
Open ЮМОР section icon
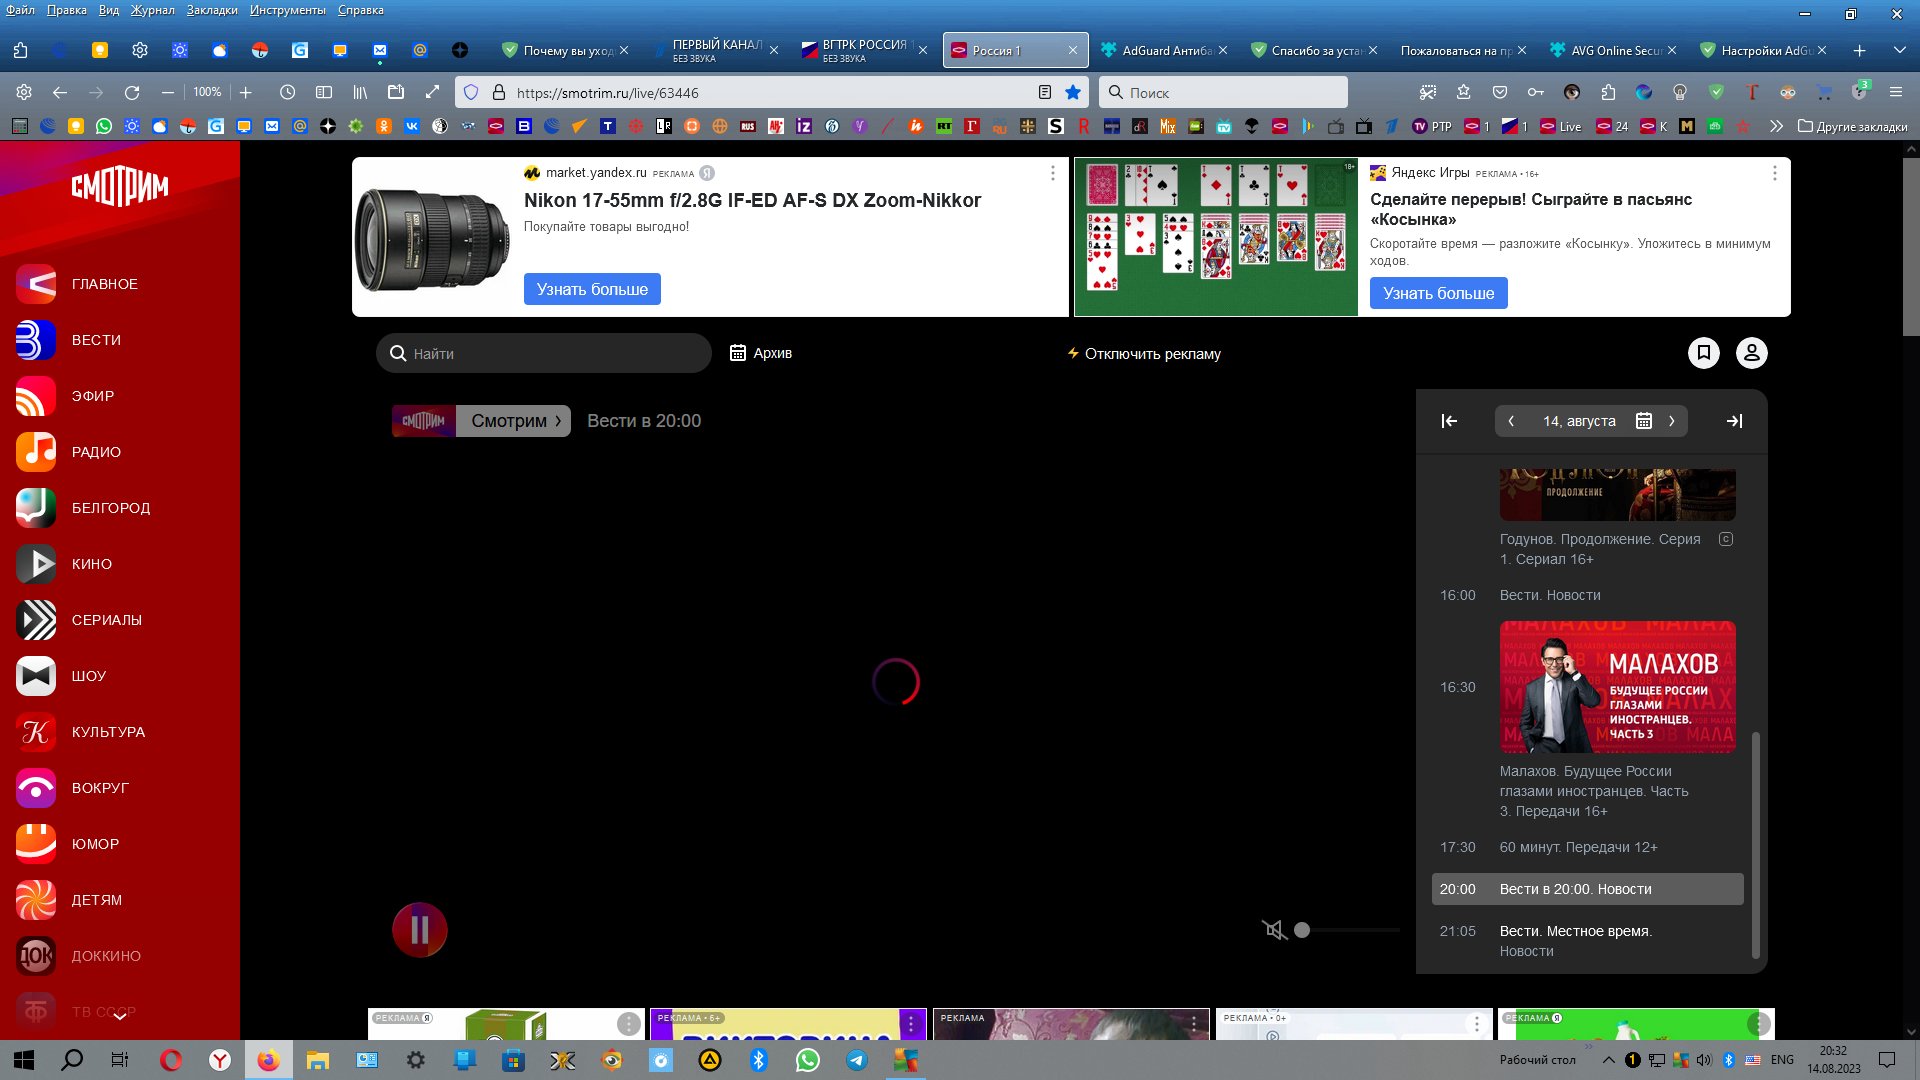tap(35, 844)
